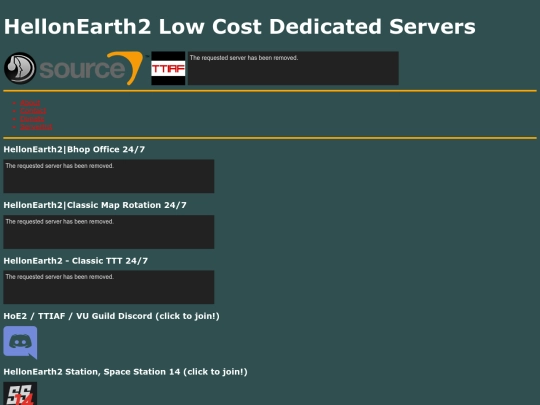
Task: Click the TTIAF red logo image
Action: (168, 68)
